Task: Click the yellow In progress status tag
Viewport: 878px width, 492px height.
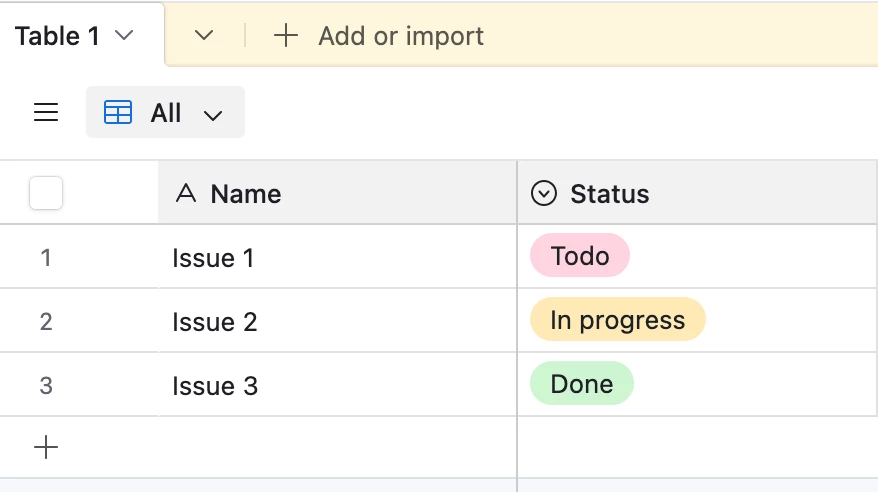Action: tap(617, 320)
